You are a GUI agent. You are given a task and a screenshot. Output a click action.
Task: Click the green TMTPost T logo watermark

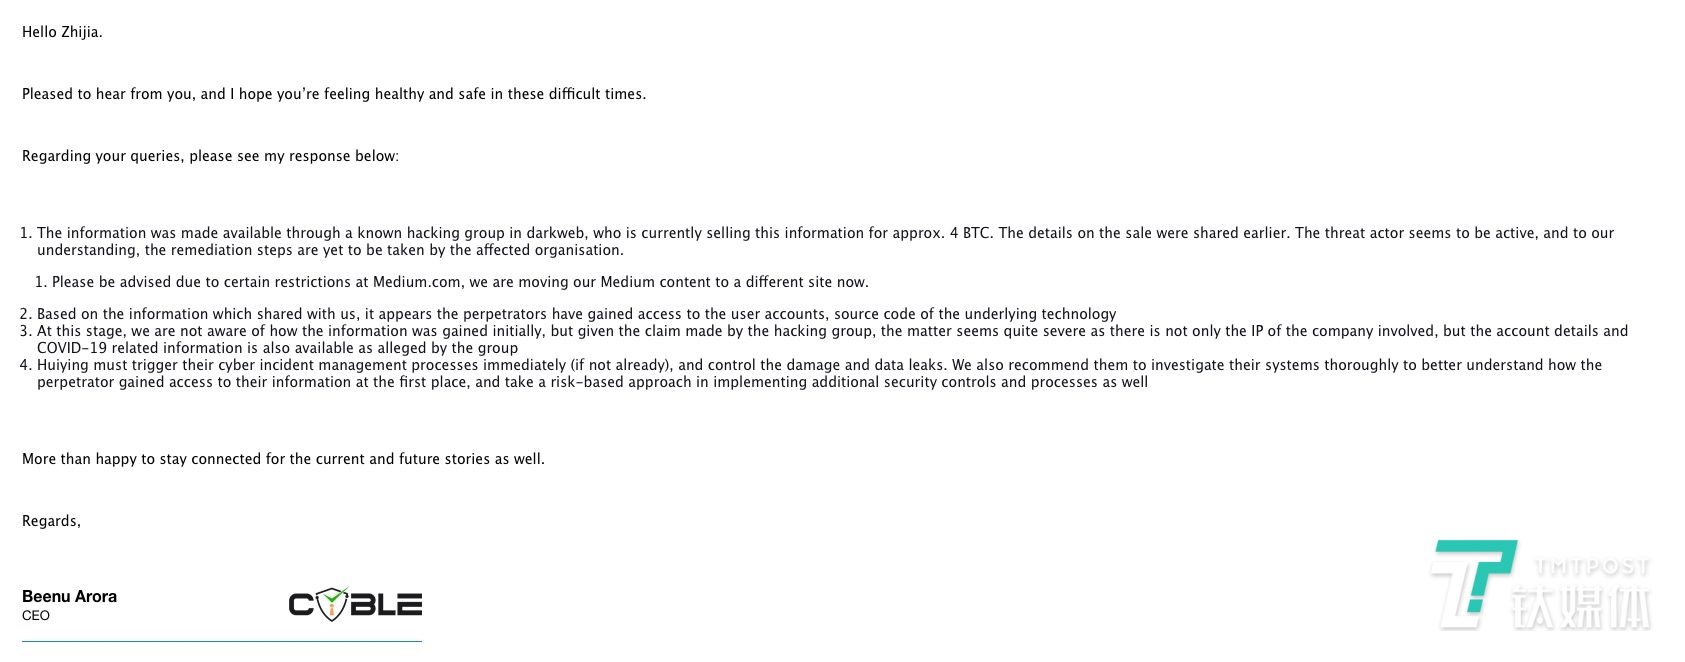pos(1474,583)
